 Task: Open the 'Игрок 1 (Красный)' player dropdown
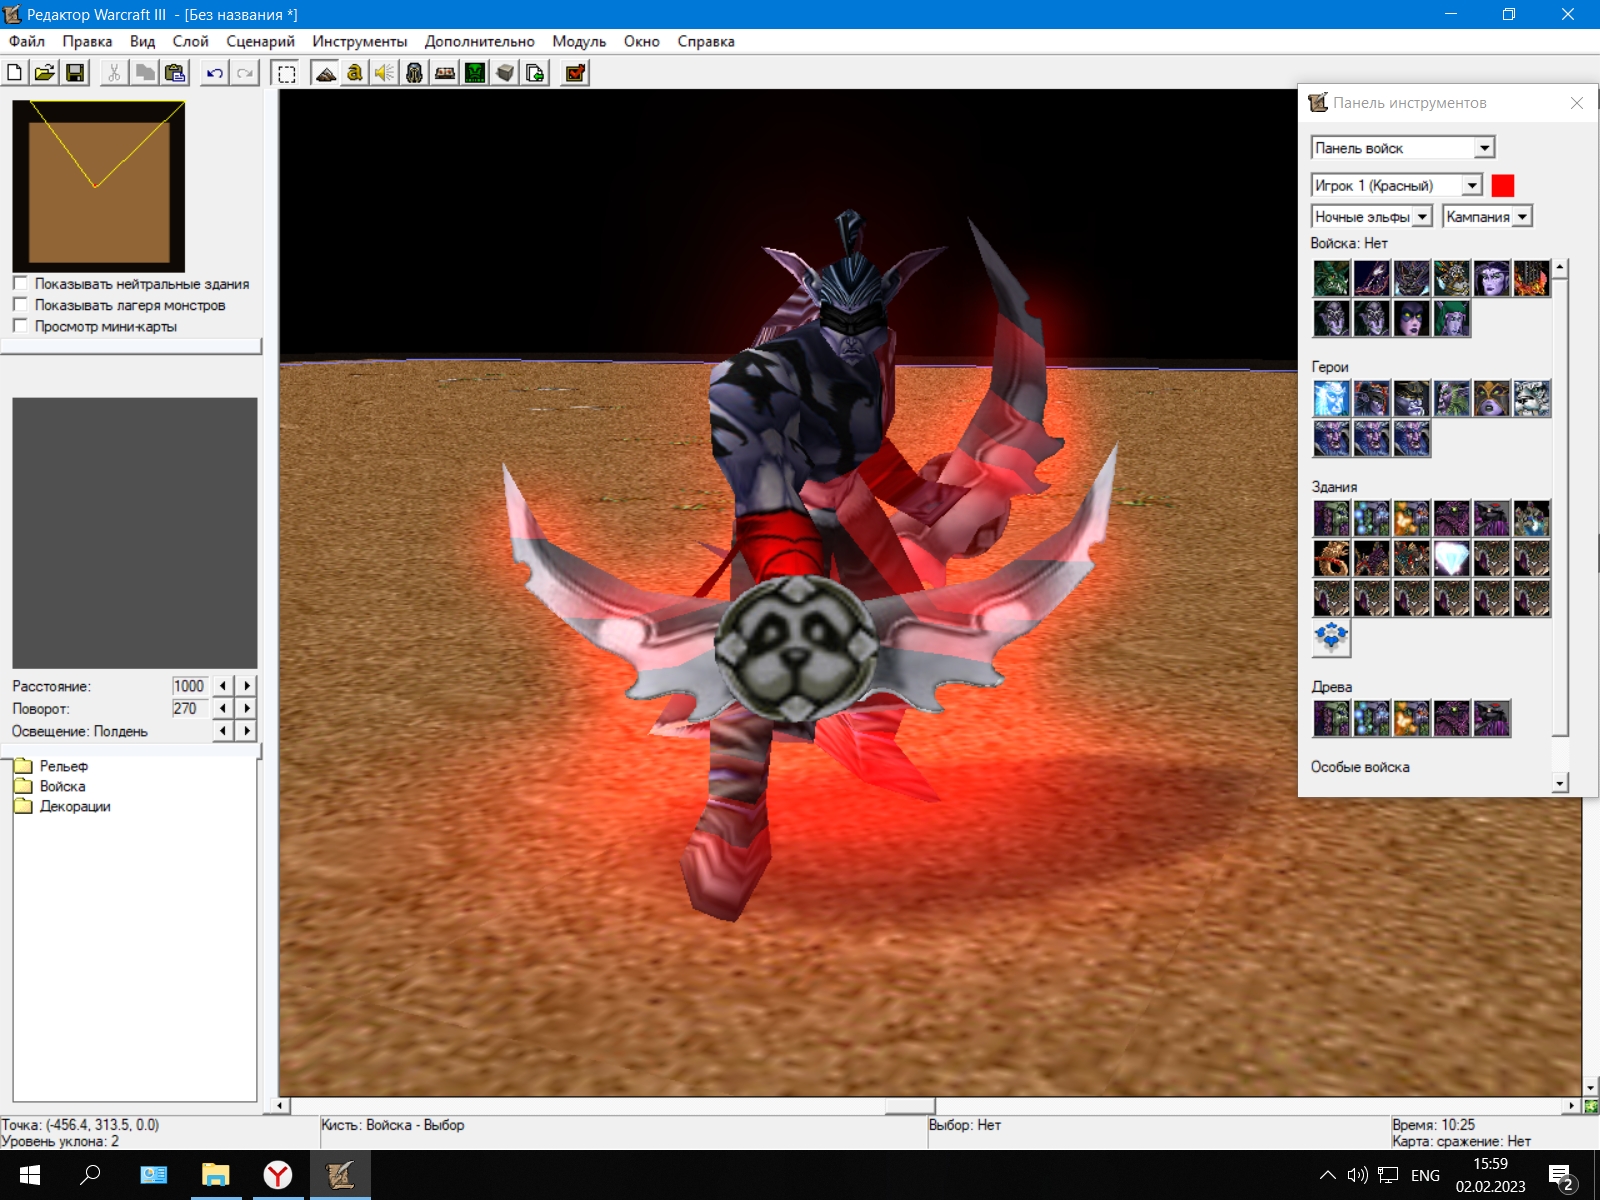(1472, 186)
